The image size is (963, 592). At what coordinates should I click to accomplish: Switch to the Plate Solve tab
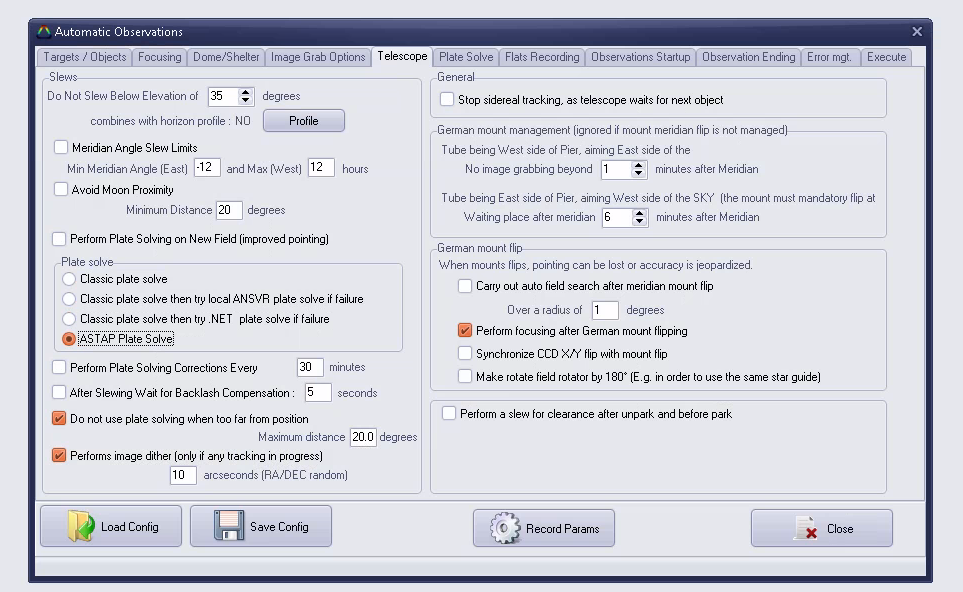click(466, 57)
